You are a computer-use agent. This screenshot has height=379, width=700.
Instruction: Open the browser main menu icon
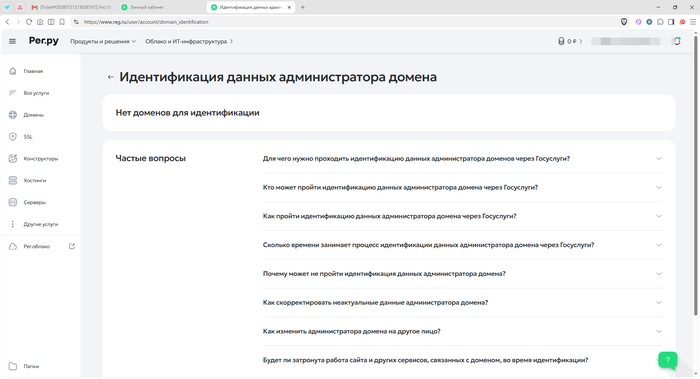point(693,22)
